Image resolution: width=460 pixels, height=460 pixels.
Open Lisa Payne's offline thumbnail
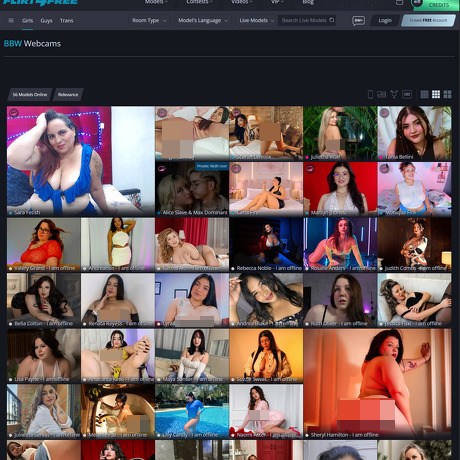coord(44,356)
